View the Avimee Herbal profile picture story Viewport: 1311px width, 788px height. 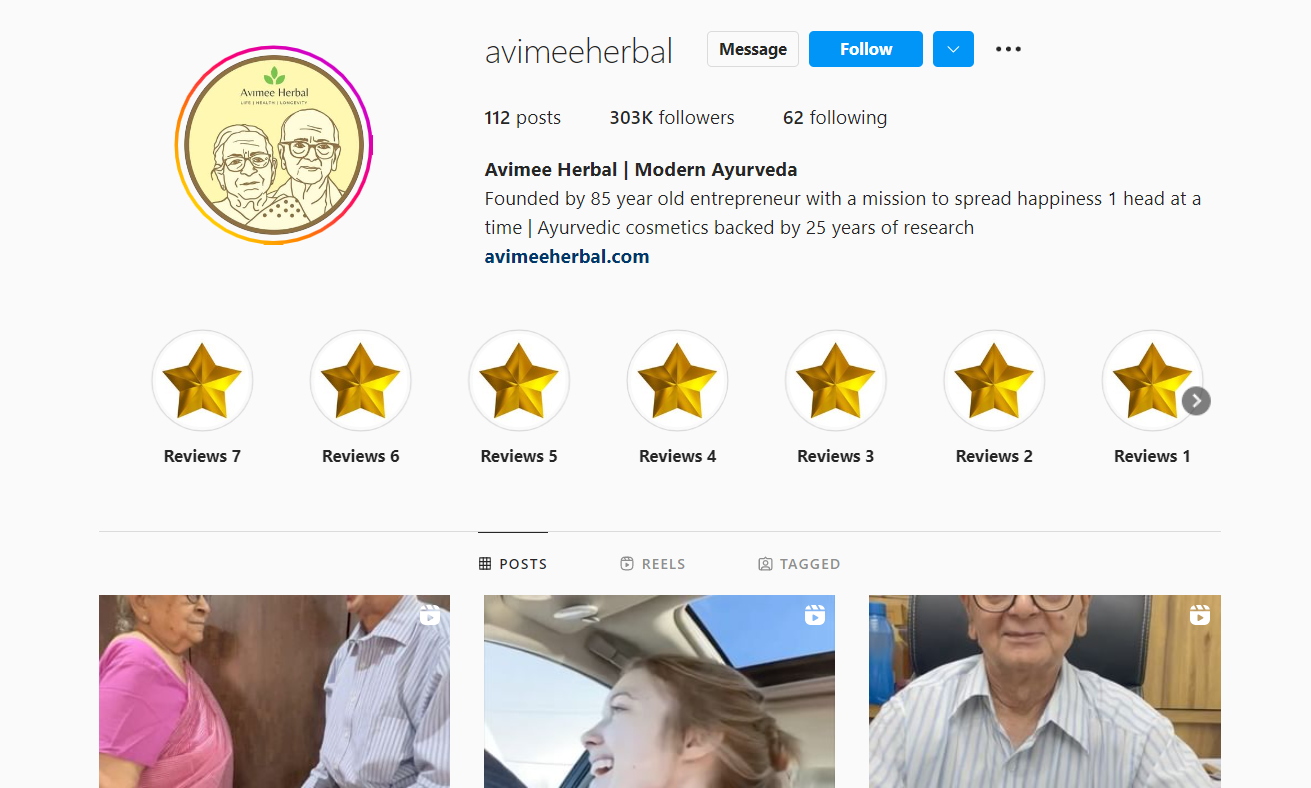pyautogui.click(x=274, y=145)
